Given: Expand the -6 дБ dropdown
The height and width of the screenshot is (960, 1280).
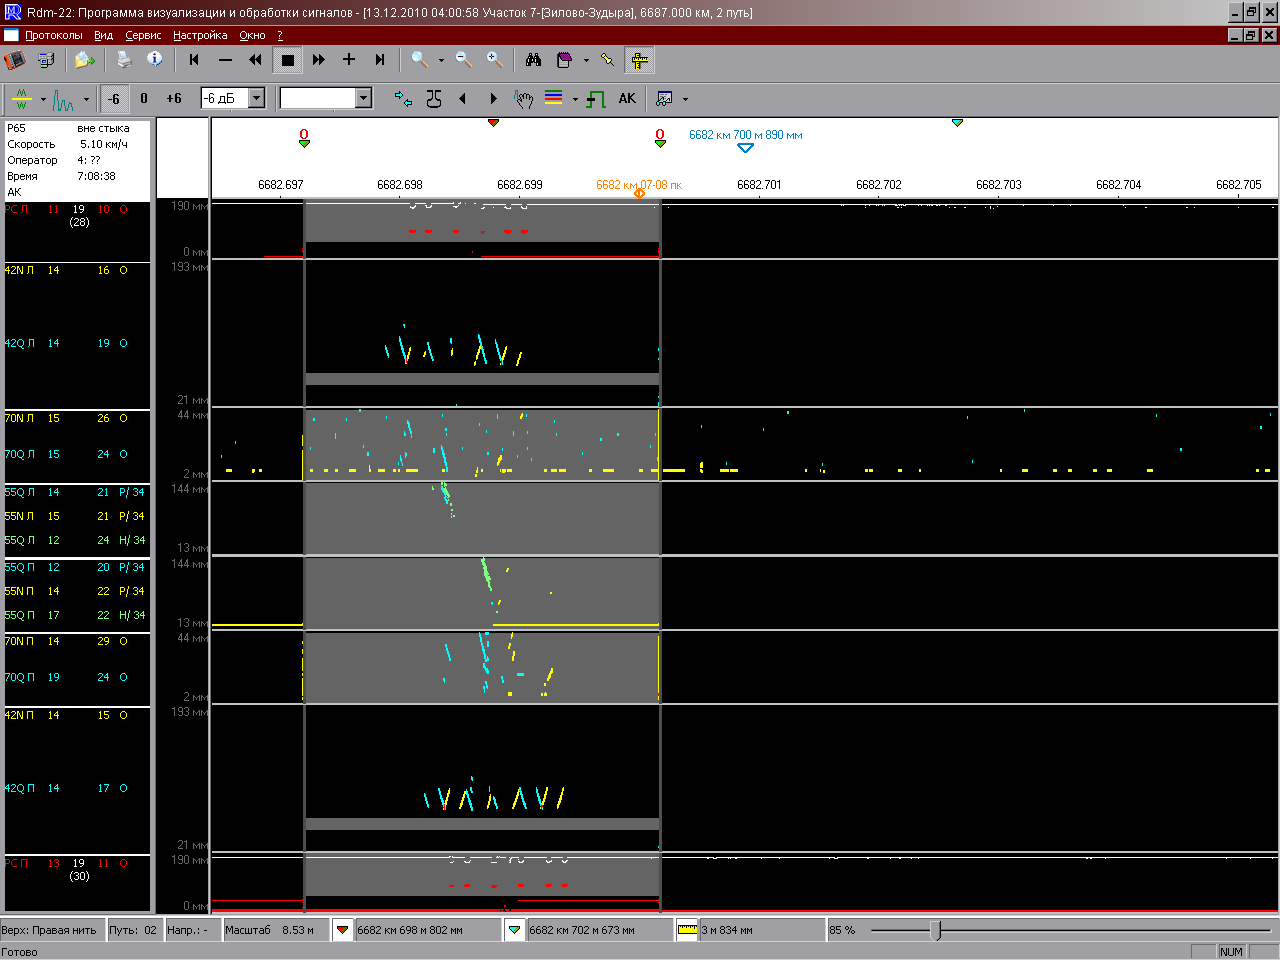Looking at the screenshot, I should (x=257, y=98).
